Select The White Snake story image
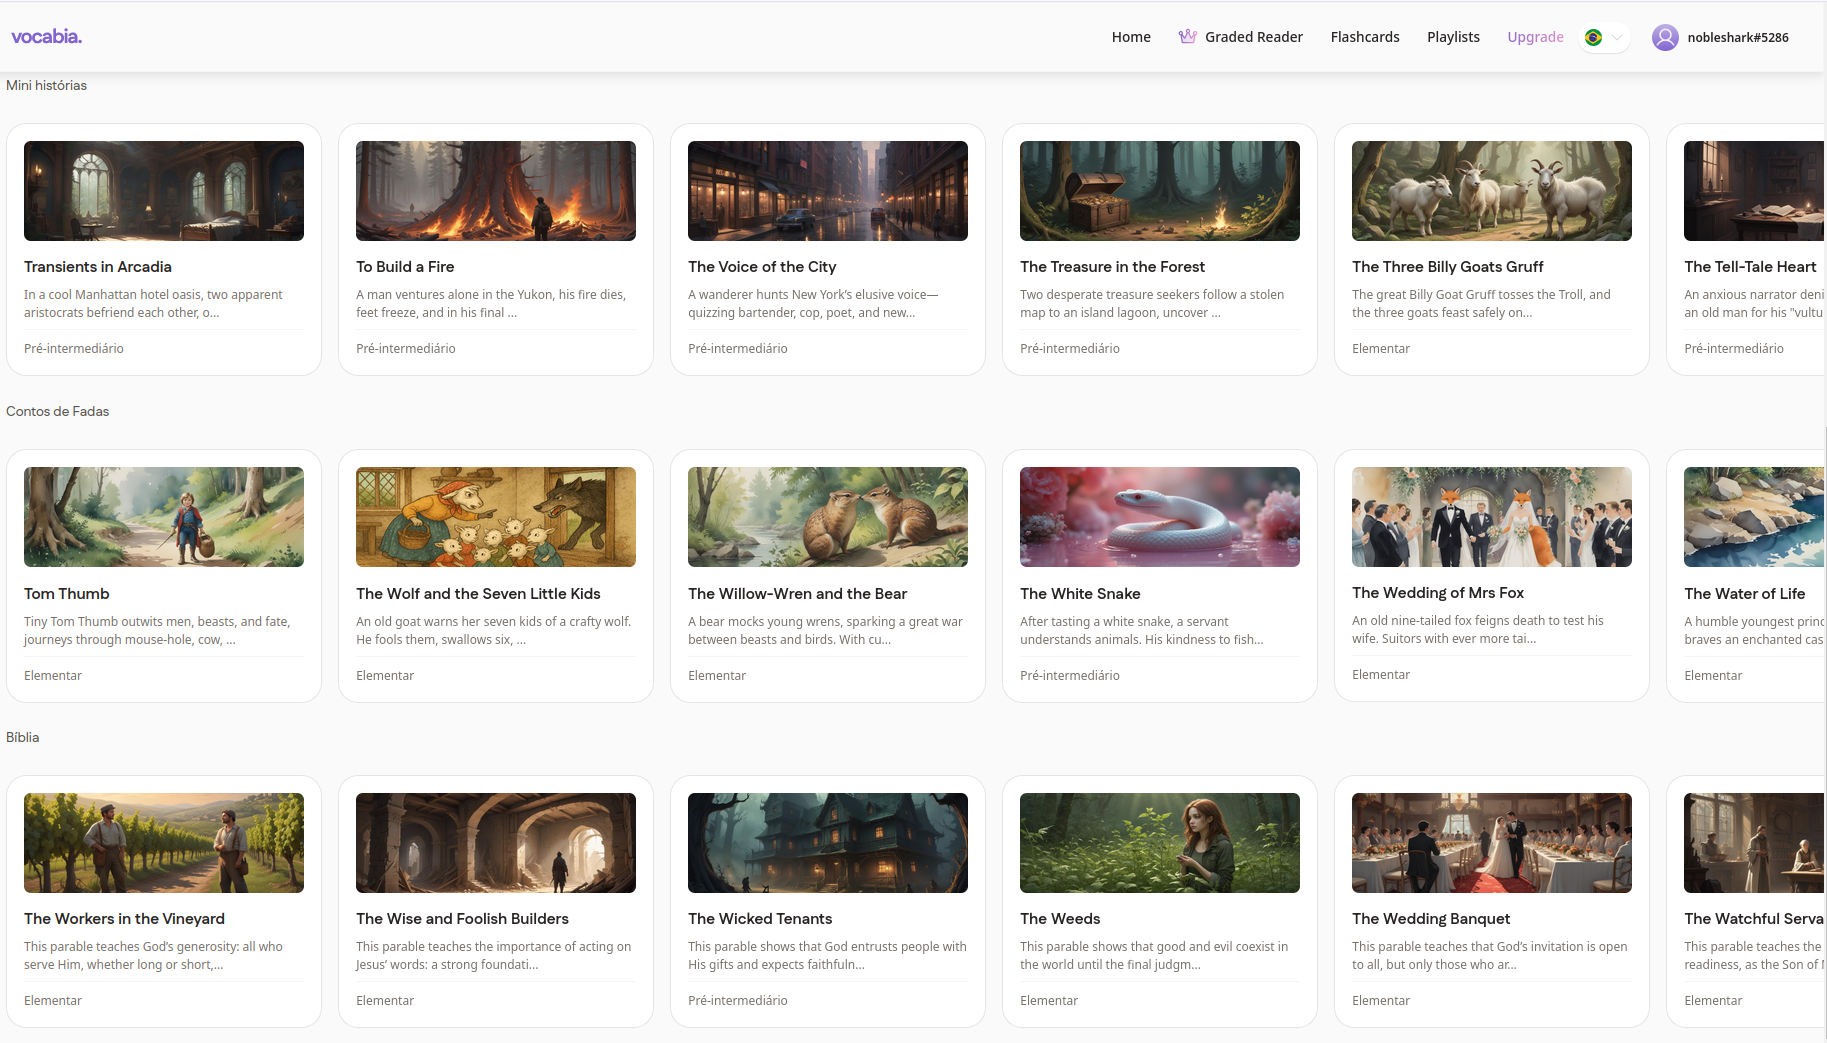The height and width of the screenshot is (1043, 1827). 1159,517
